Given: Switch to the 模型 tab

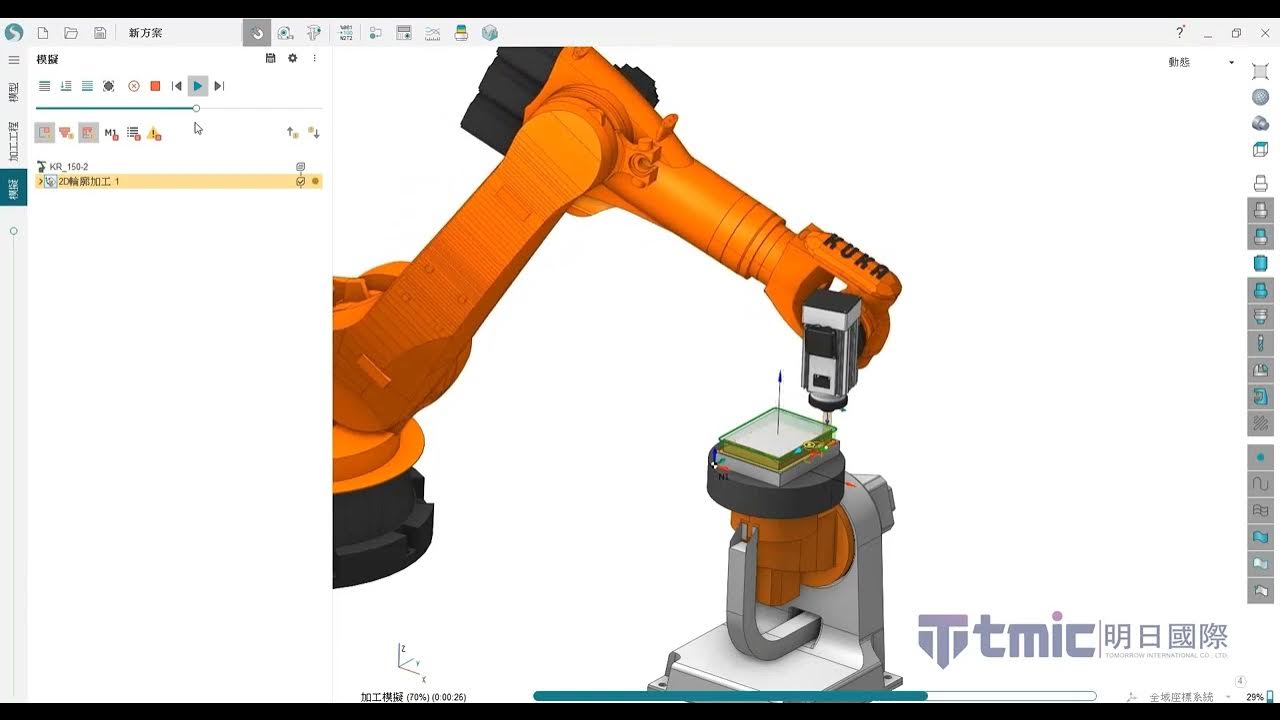Looking at the screenshot, I should click(x=13, y=91).
